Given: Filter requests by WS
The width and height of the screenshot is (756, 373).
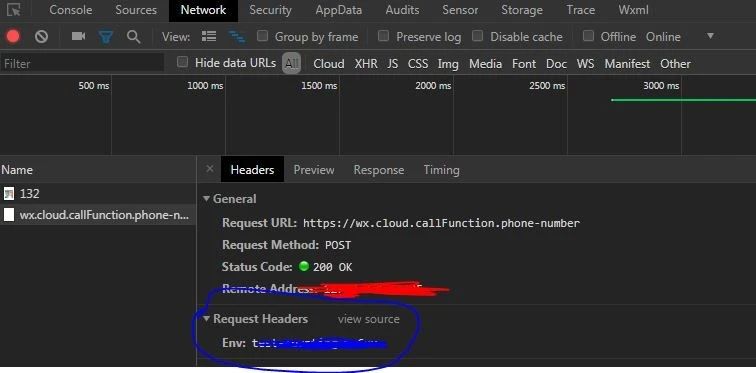Looking at the screenshot, I should [x=585, y=64].
